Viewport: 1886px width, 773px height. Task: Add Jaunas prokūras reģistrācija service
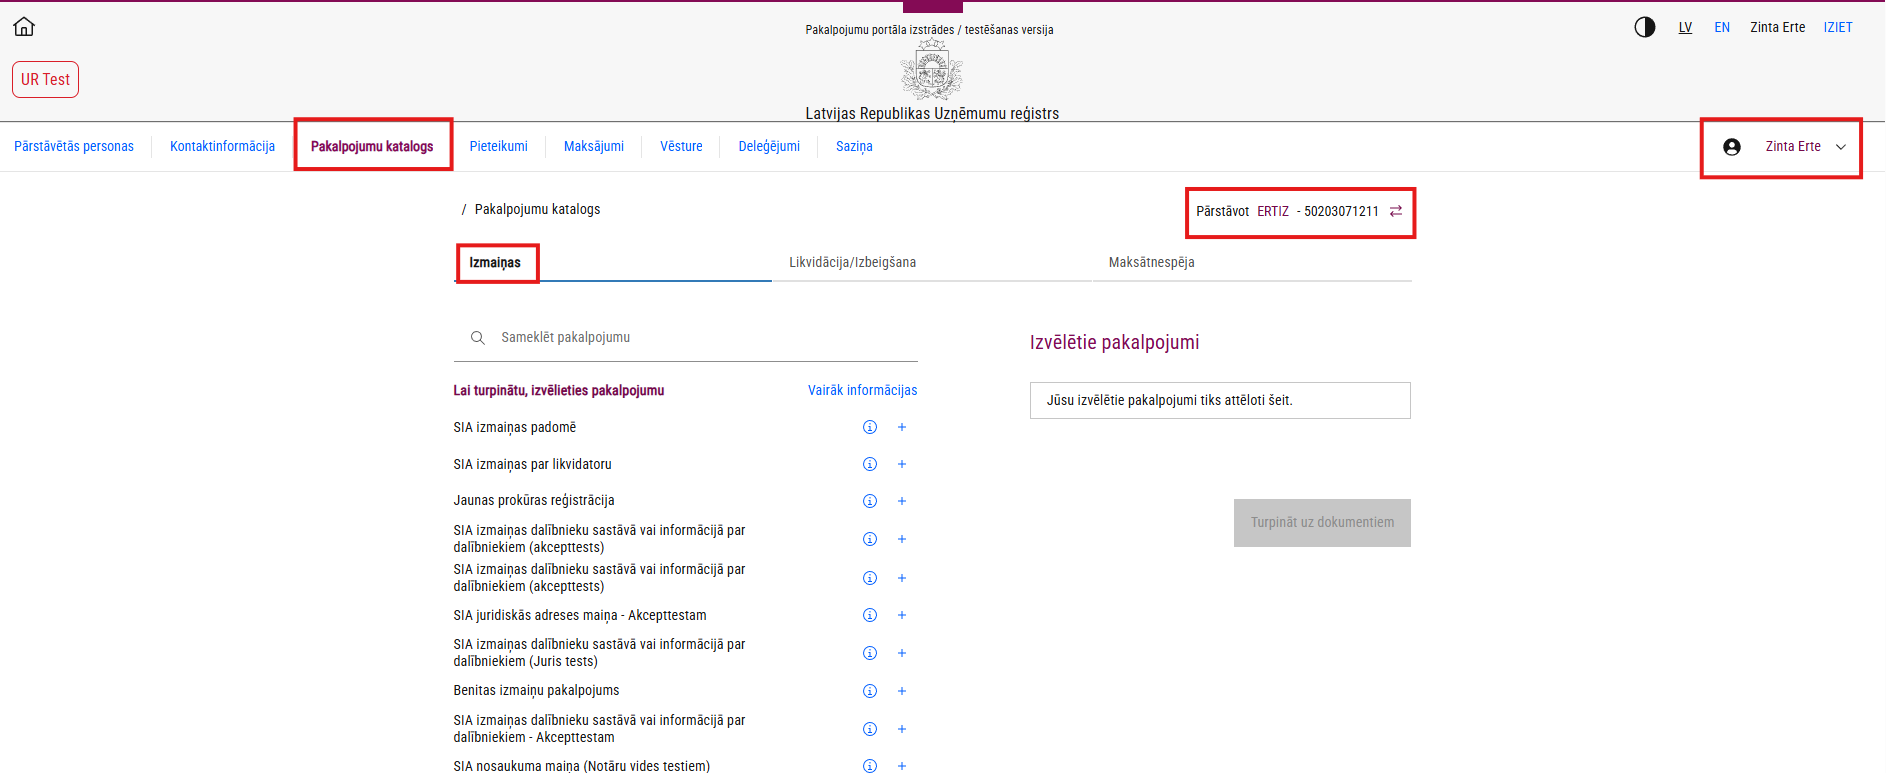tap(902, 501)
